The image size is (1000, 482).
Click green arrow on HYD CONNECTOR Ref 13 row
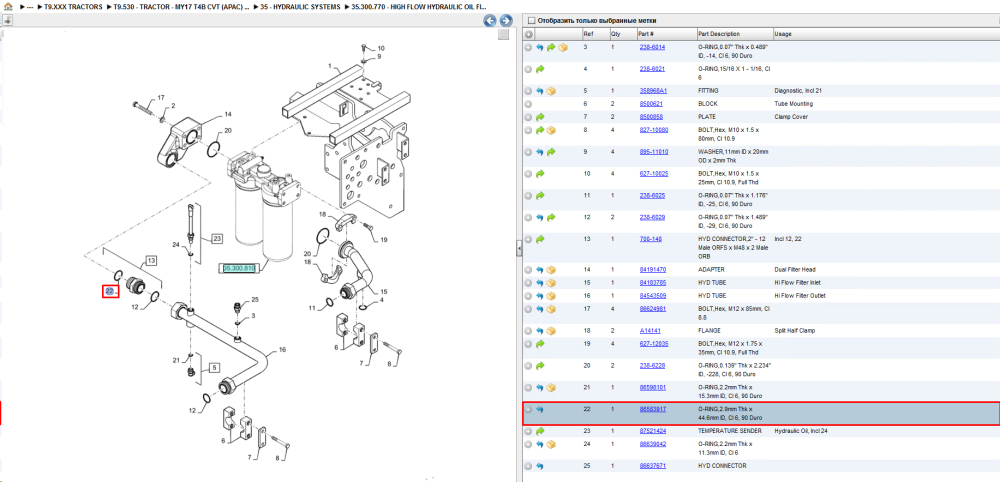(540, 239)
